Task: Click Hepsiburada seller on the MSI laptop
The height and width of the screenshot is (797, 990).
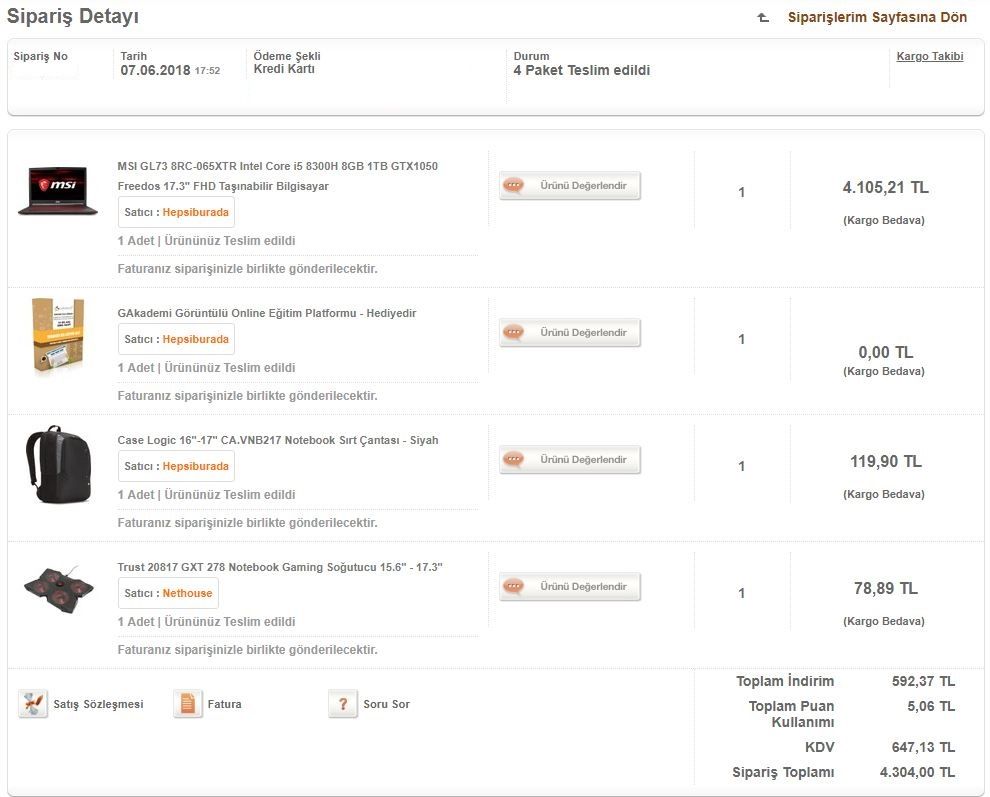Action: (x=196, y=212)
